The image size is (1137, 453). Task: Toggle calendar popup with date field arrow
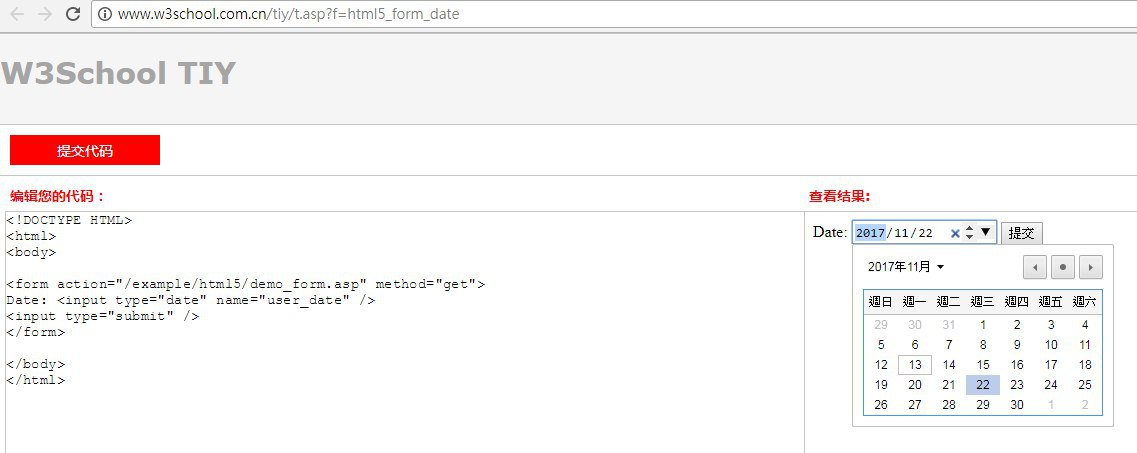(985, 233)
